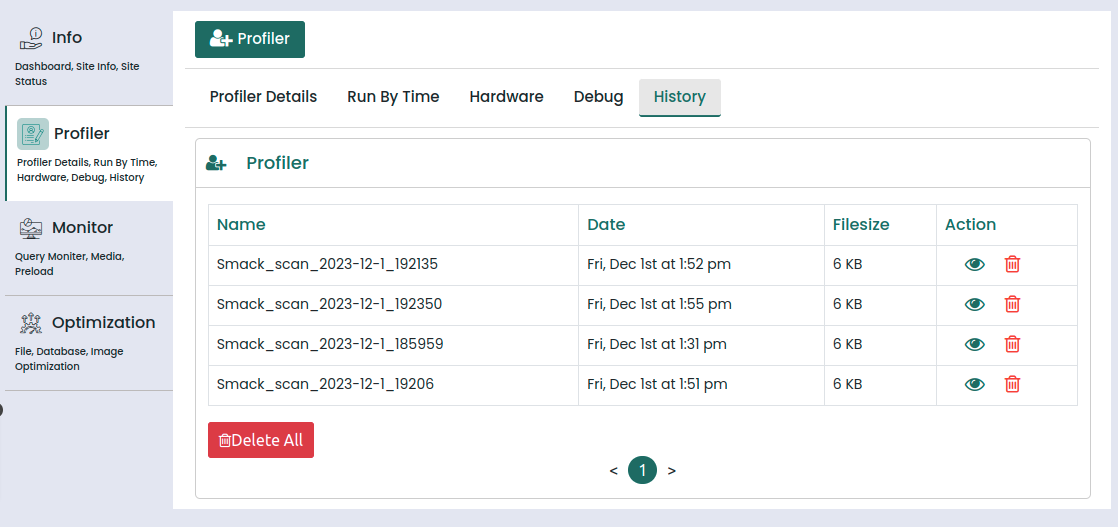View the Smack_scan_2023-12-1_19206 scan report
This screenshot has width=1118, height=527.
click(x=974, y=384)
